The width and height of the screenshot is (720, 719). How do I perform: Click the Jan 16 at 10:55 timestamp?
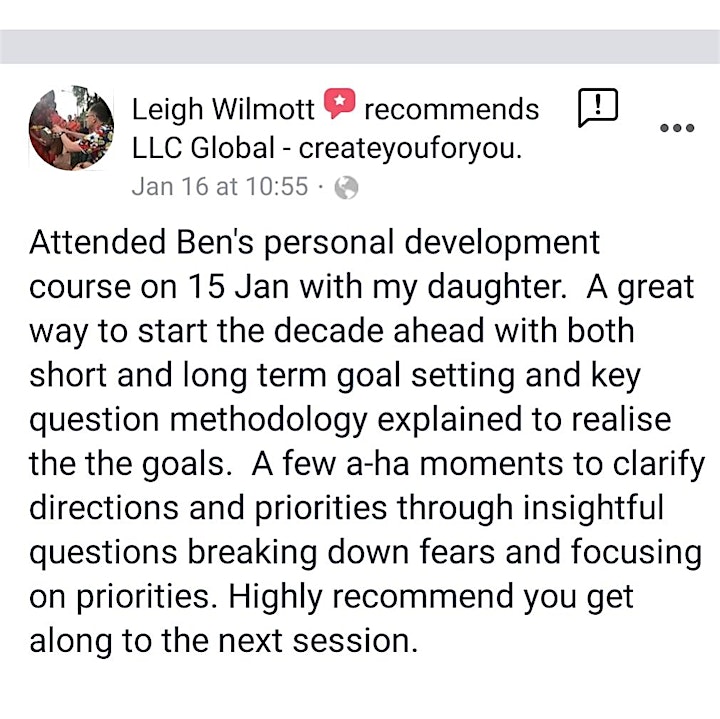219,186
